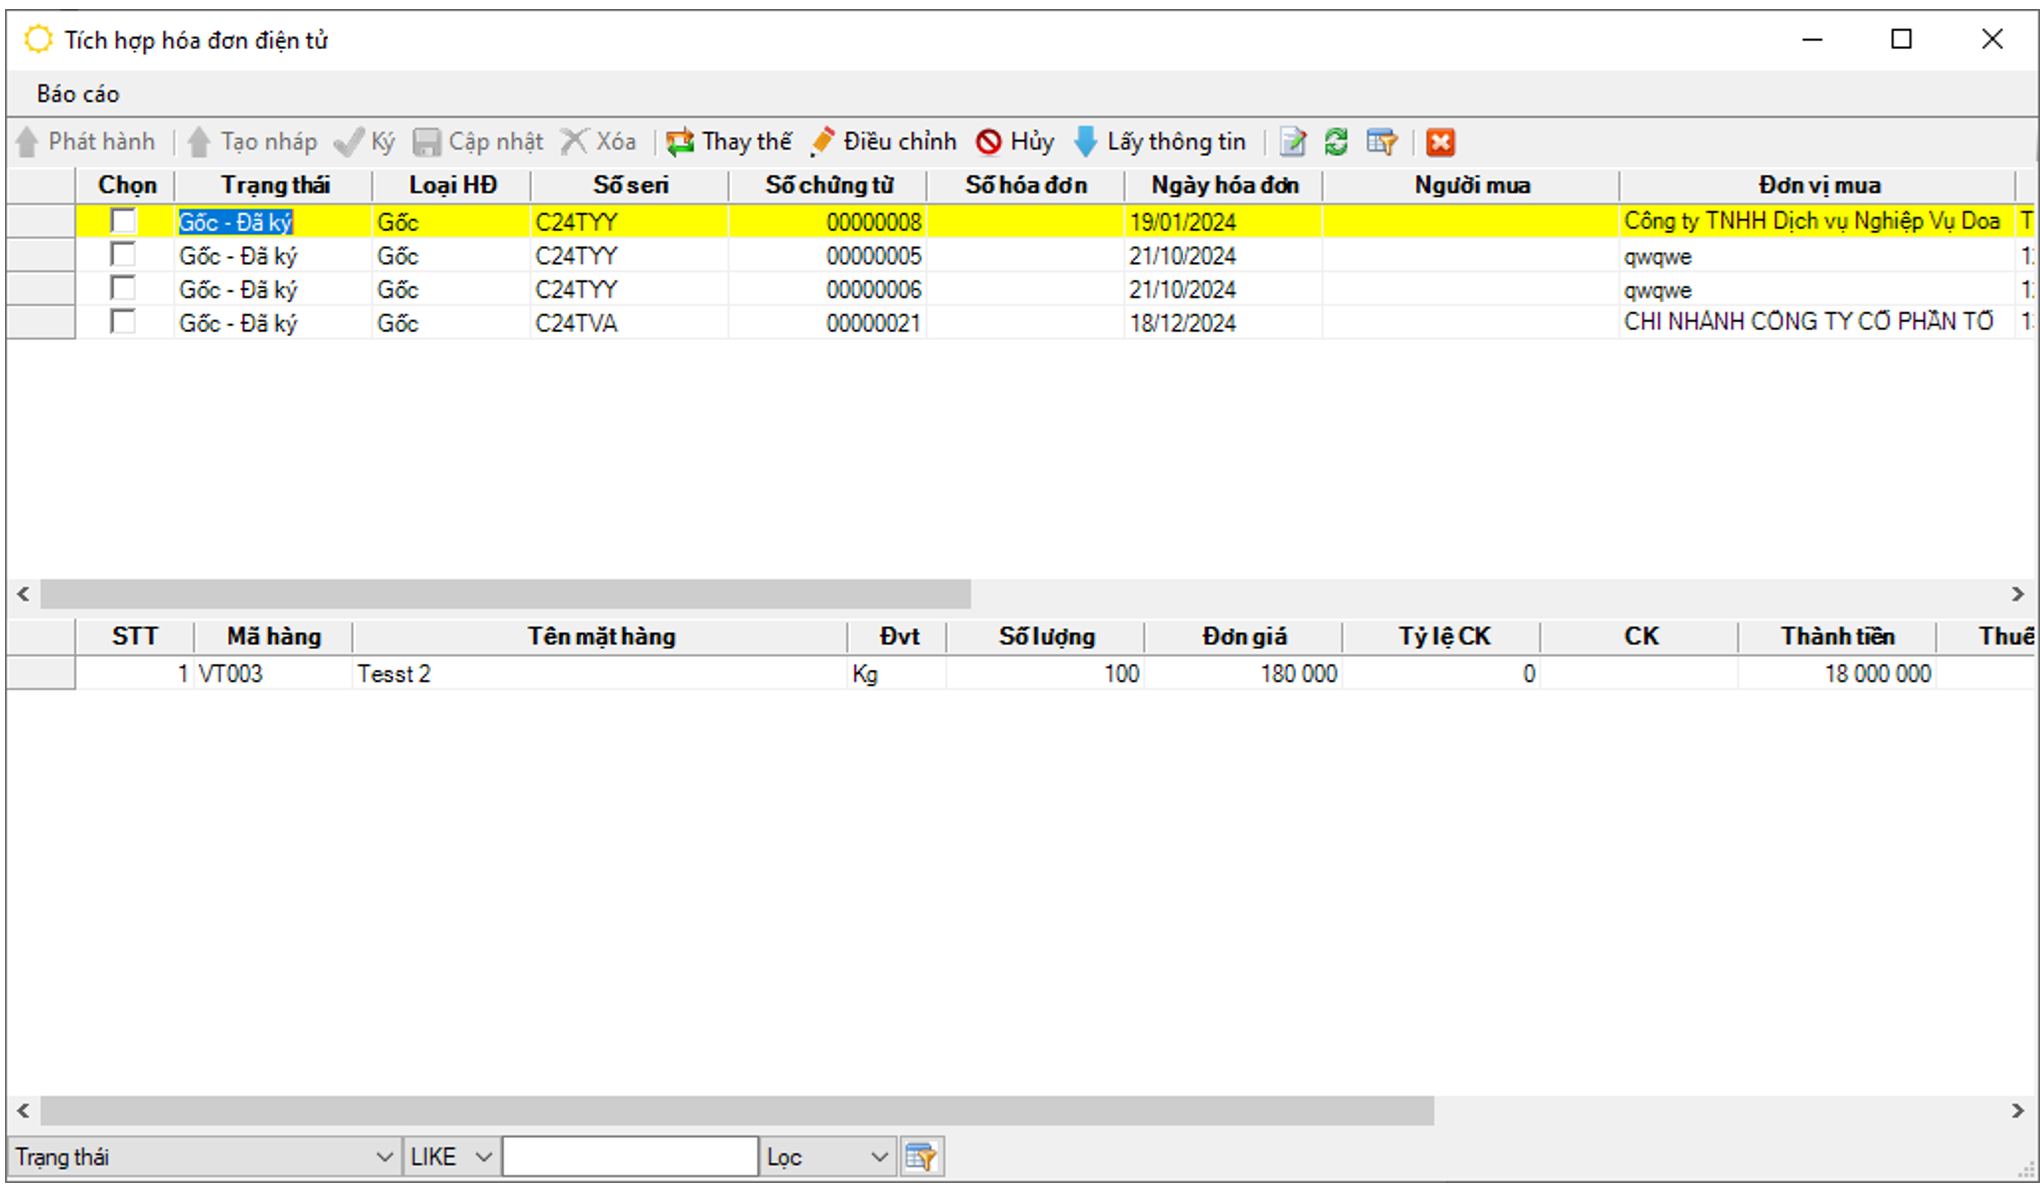The image size is (2040, 1185).
Task: Tick checkbox for voucher 00000008 row
Action: coord(123,221)
